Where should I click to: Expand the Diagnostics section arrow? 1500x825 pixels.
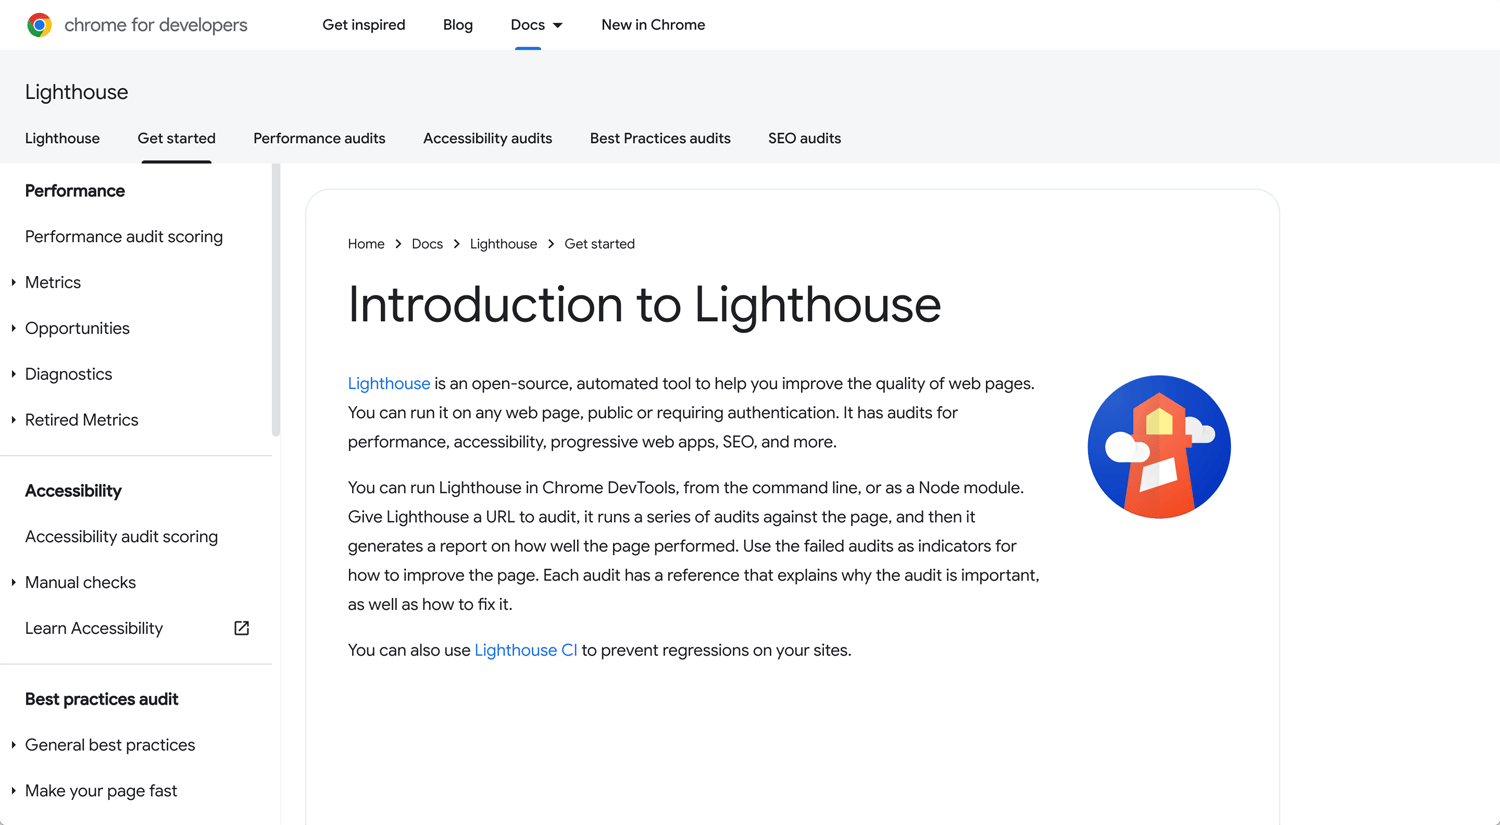[x=13, y=375]
